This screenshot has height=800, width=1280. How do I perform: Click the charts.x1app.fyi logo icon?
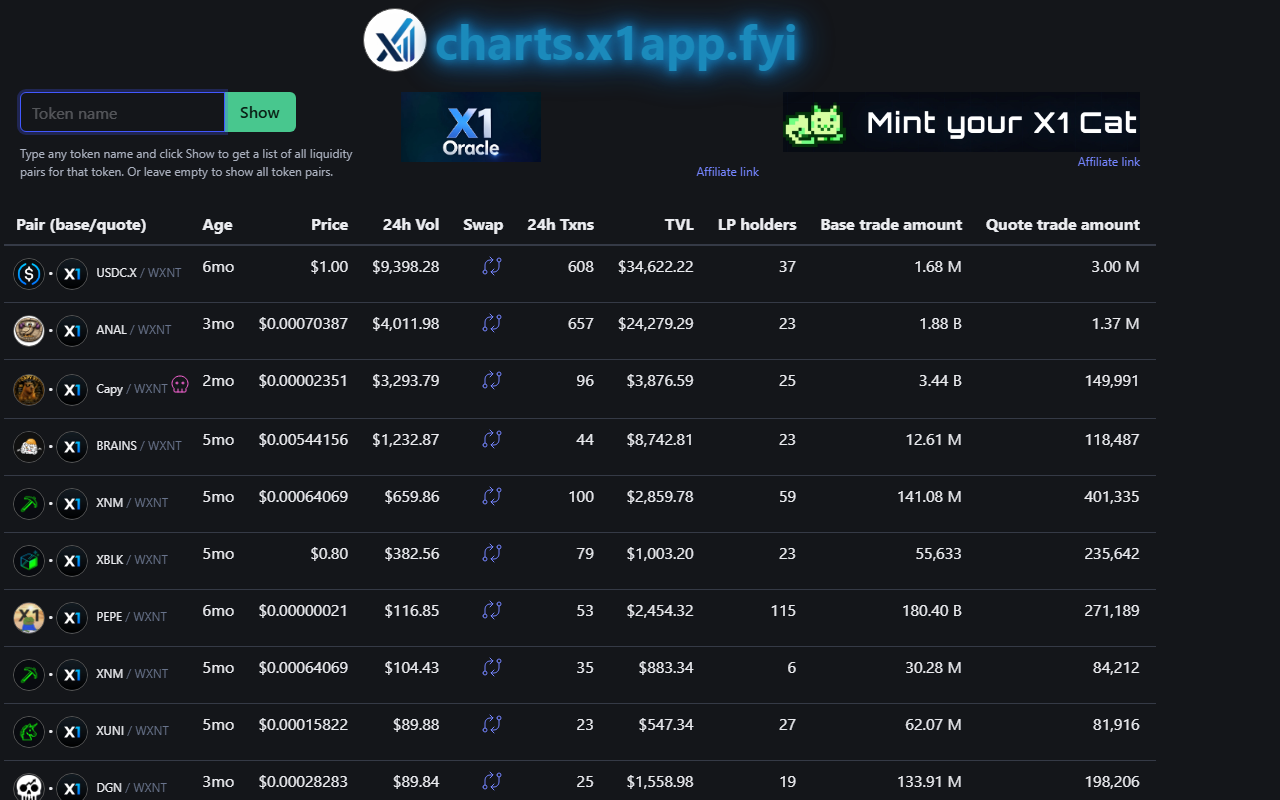[x=396, y=40]
